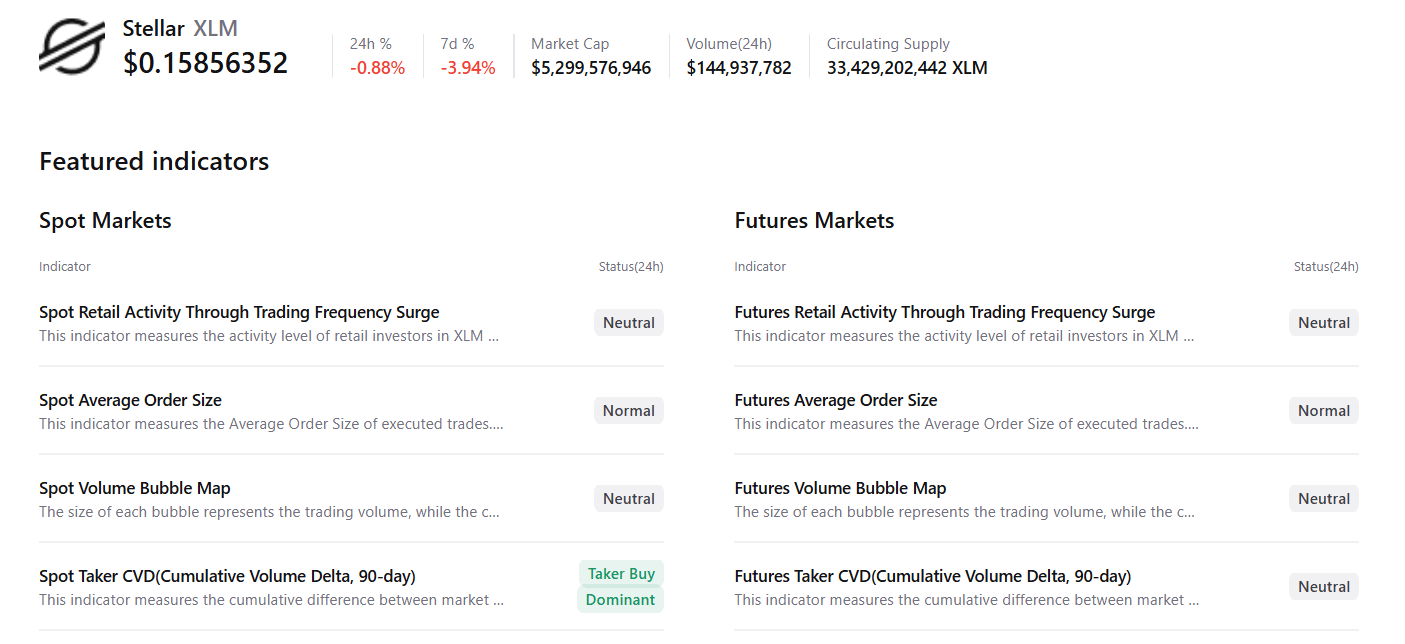Click the 24h change value -0.88%
The image size is (1405, 644).
(377, 68)
